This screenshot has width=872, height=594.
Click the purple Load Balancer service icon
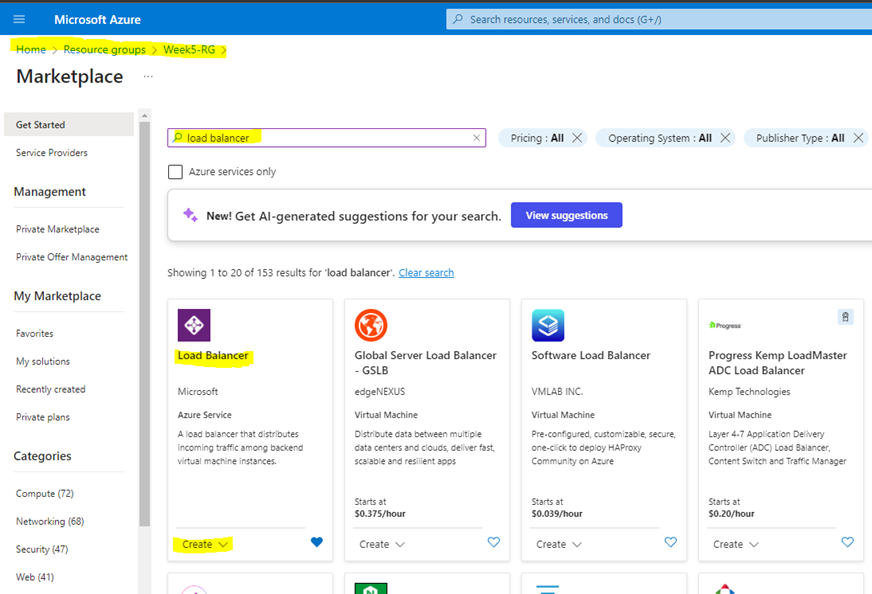[194, 325]
